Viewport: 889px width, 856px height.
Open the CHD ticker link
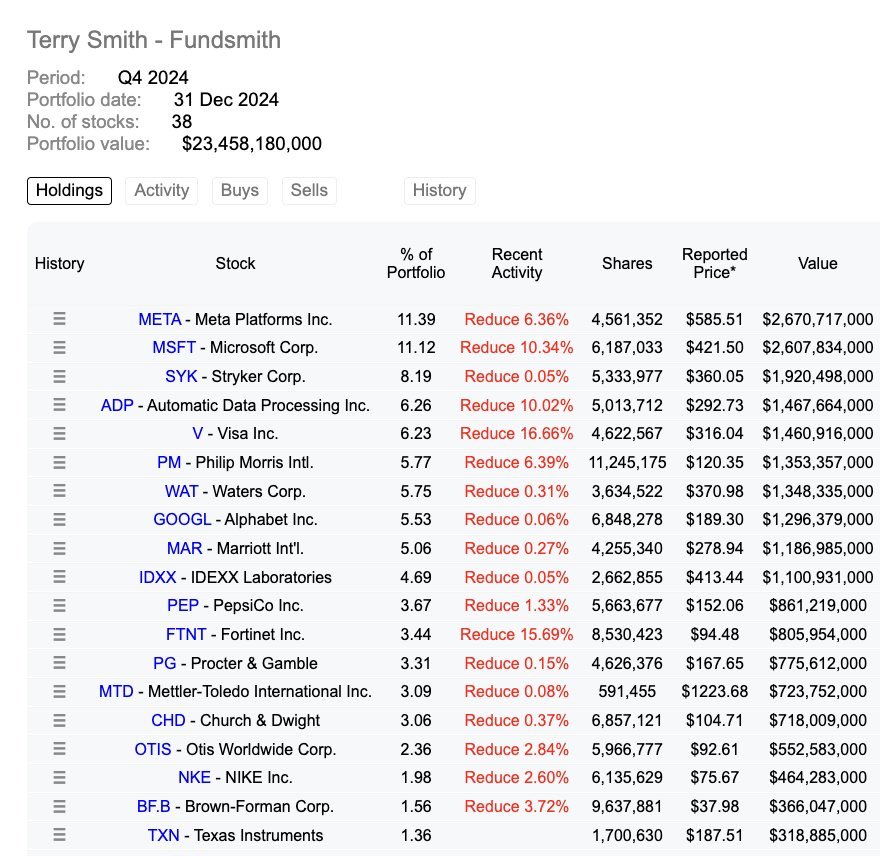168,721
